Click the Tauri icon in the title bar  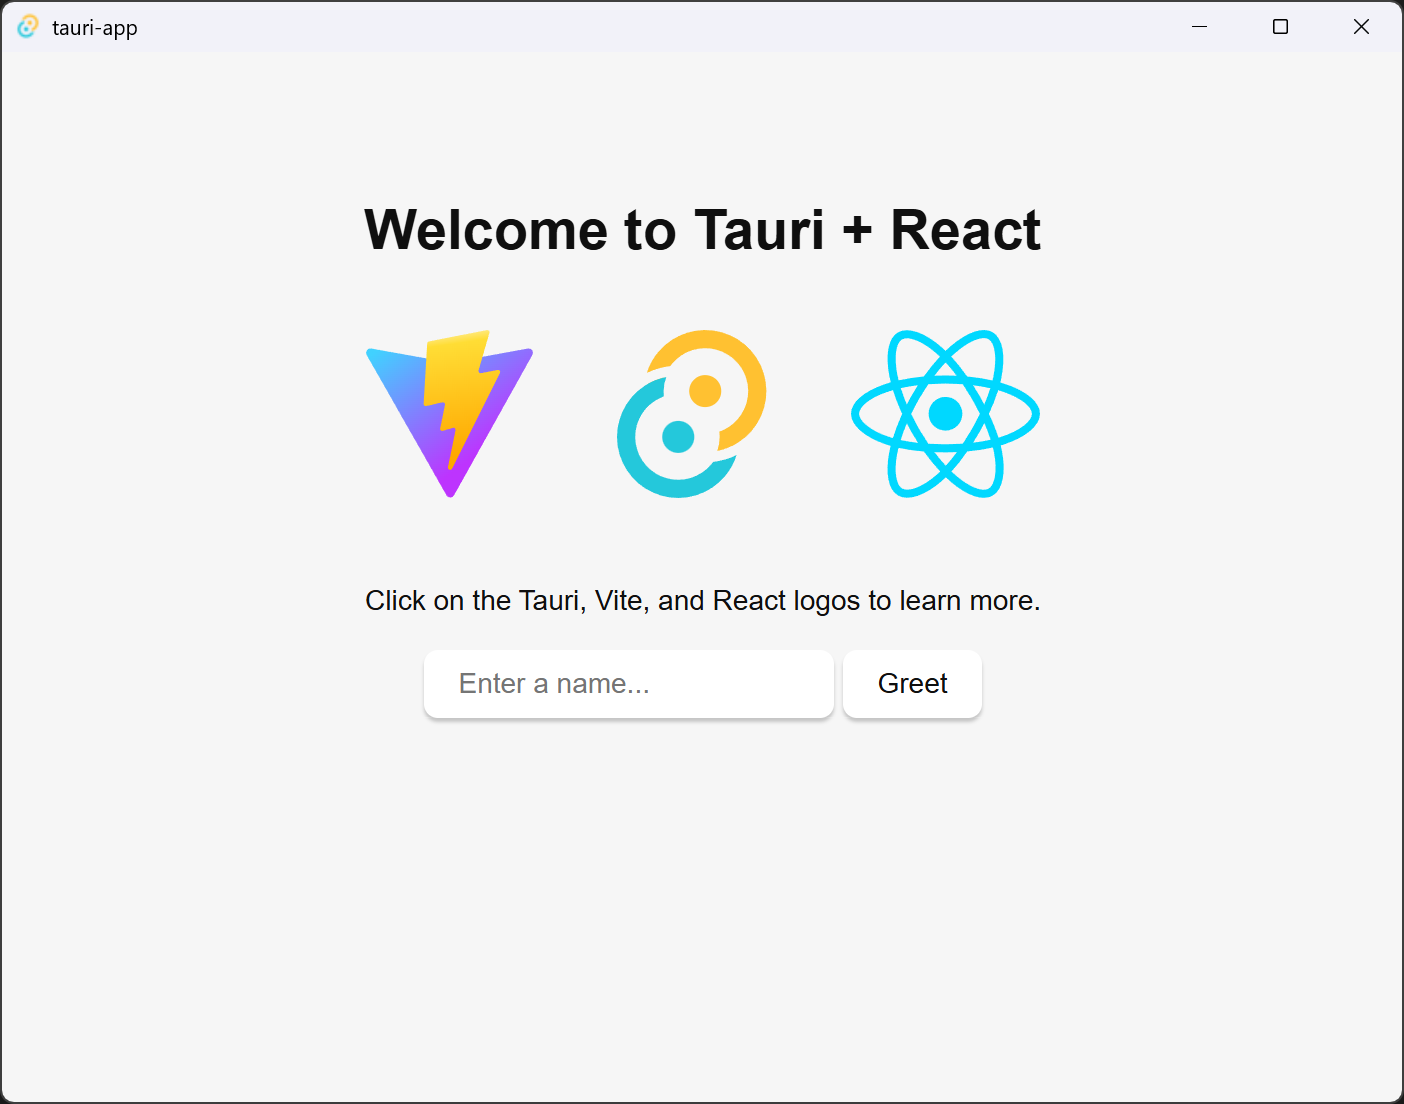point(27,26)
